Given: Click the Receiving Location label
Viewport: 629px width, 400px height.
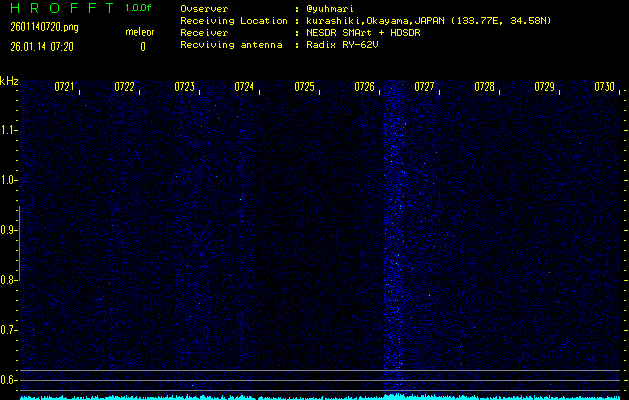Looking at the screenshot, I should 234,21.
